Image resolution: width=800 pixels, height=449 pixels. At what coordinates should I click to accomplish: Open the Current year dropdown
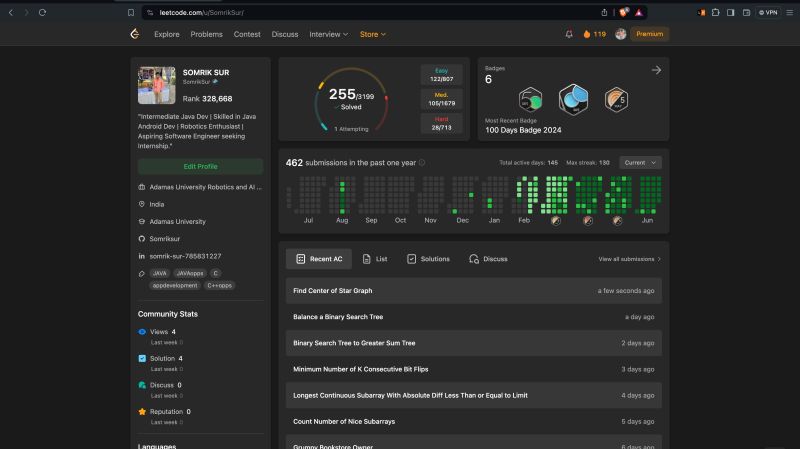640,163
